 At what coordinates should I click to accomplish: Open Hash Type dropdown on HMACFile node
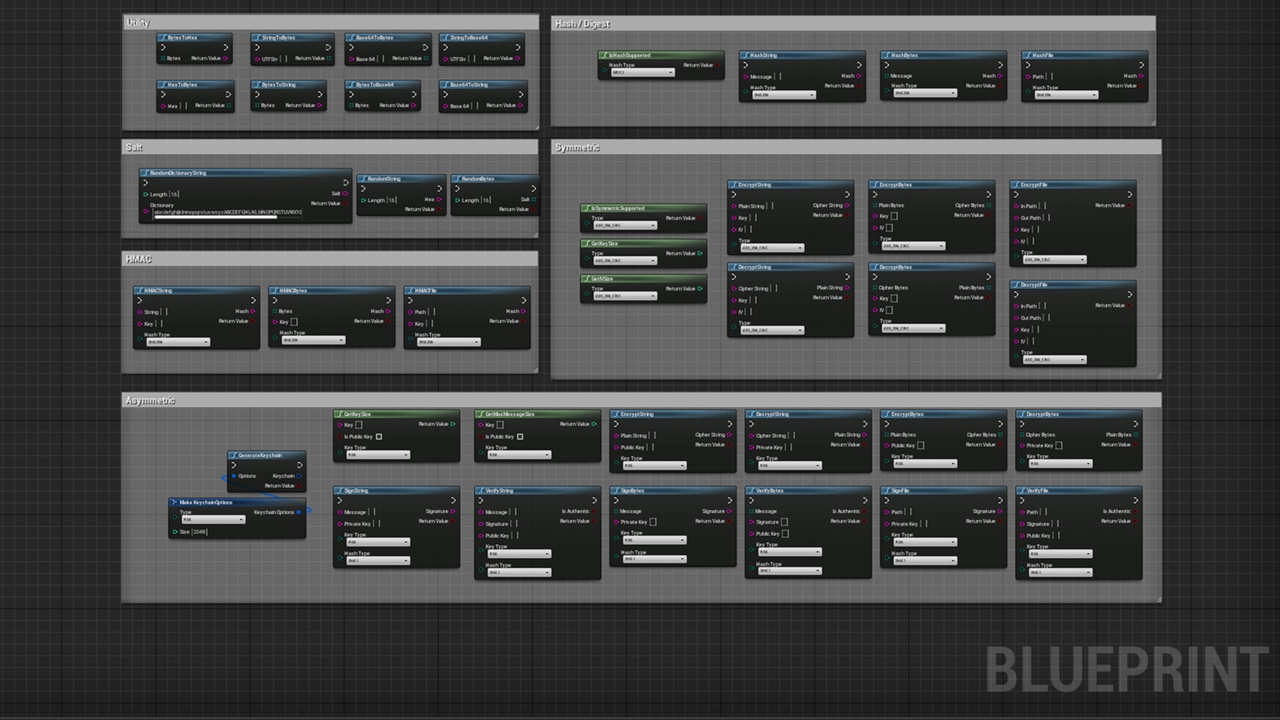(x=447, y=342)
